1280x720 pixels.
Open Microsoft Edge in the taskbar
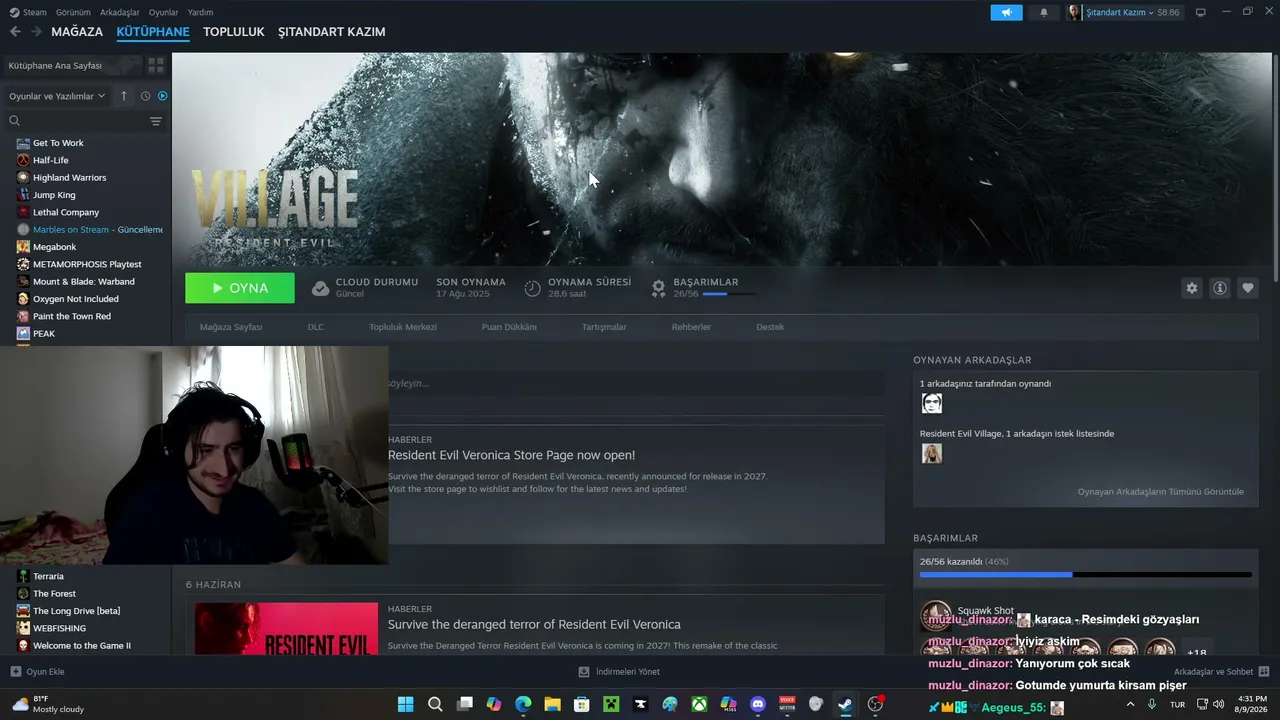pyautogui.click(x=523, y=704)
